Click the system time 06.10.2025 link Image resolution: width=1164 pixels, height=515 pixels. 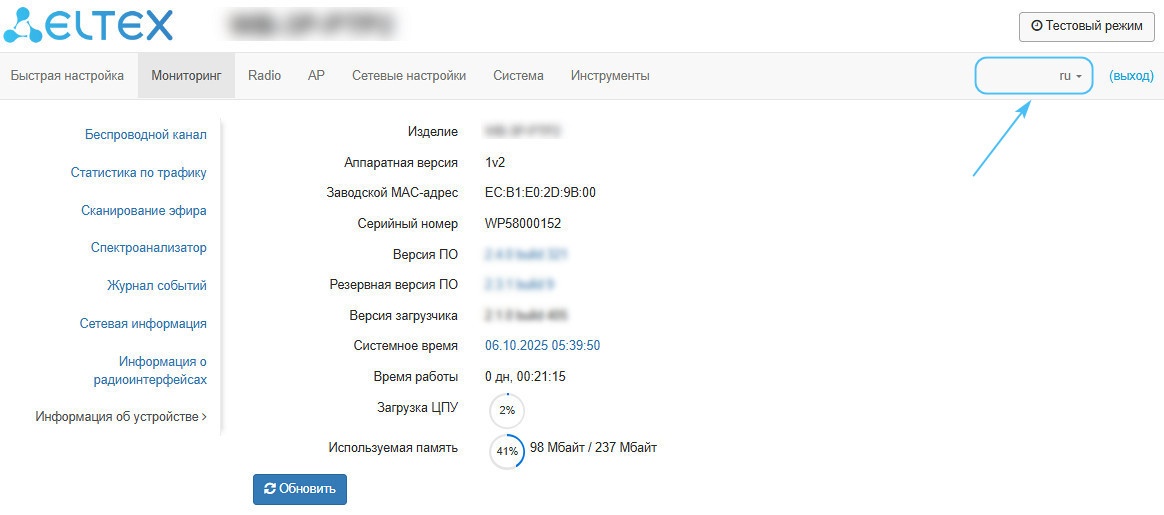(543, 345)
